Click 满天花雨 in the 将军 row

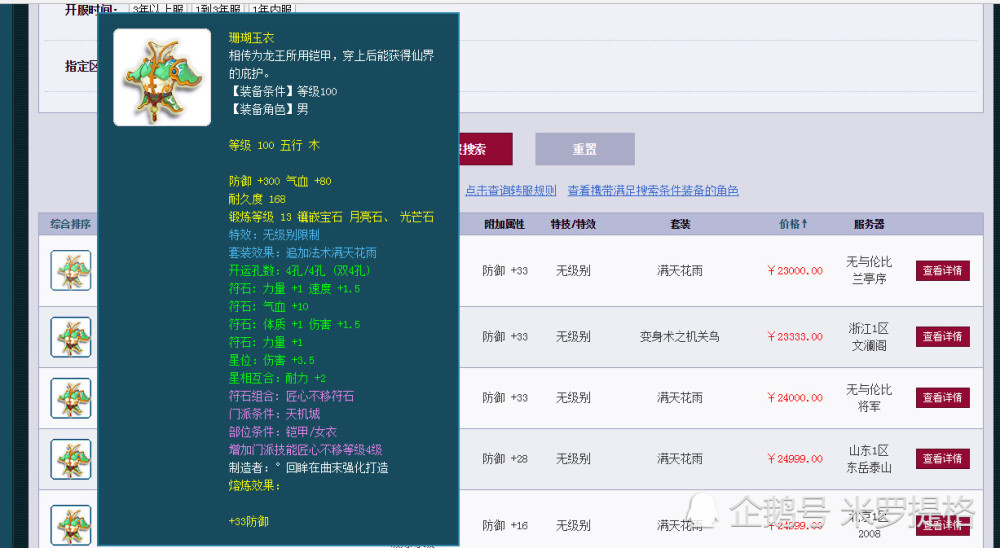click(x=680, y=397)
